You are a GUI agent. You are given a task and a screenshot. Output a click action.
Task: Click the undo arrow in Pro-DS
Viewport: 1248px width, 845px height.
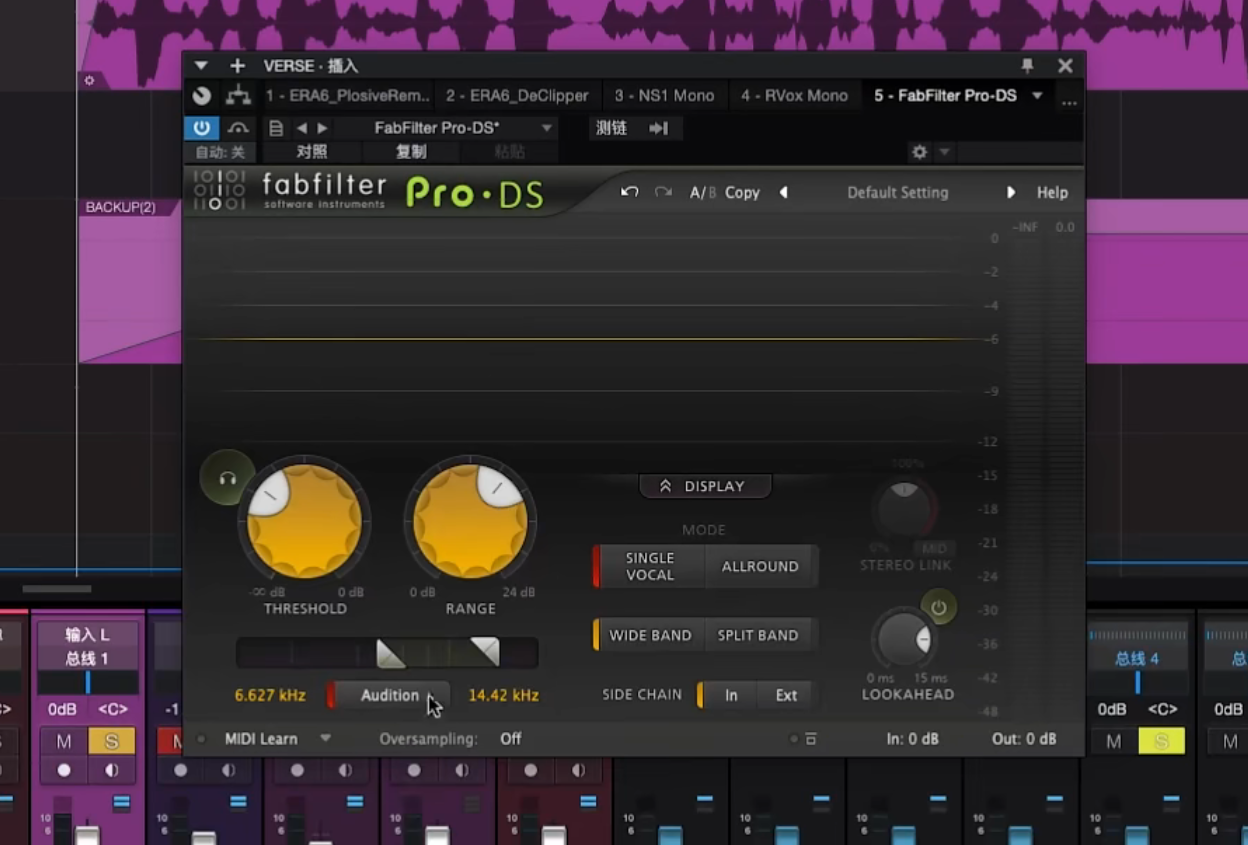click(629, 192)
